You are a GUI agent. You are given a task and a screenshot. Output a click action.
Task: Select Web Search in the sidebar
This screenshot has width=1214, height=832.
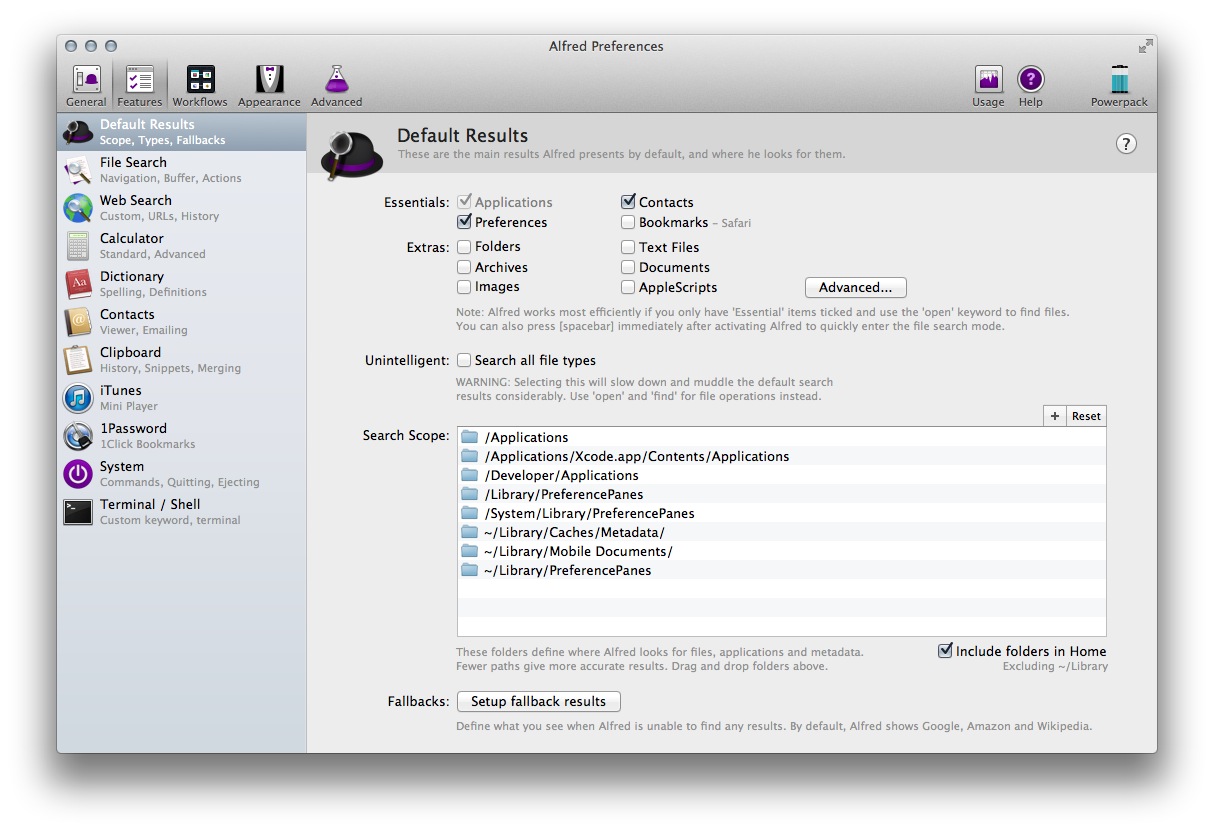pyautogui.click(x=182, y=208)
